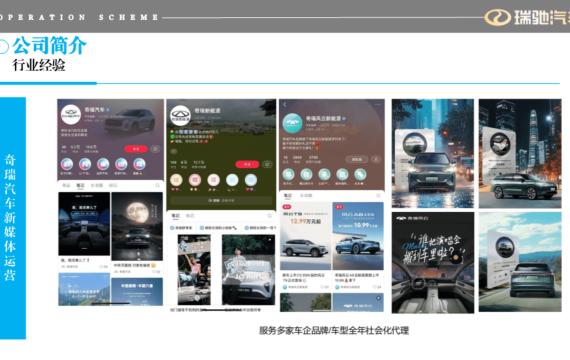Image resolution: width=570 pixels, height=360 pixels.
Task: Open the 来 highlight circle in 奇瑞风云新能源
Action: pos(324,175)
